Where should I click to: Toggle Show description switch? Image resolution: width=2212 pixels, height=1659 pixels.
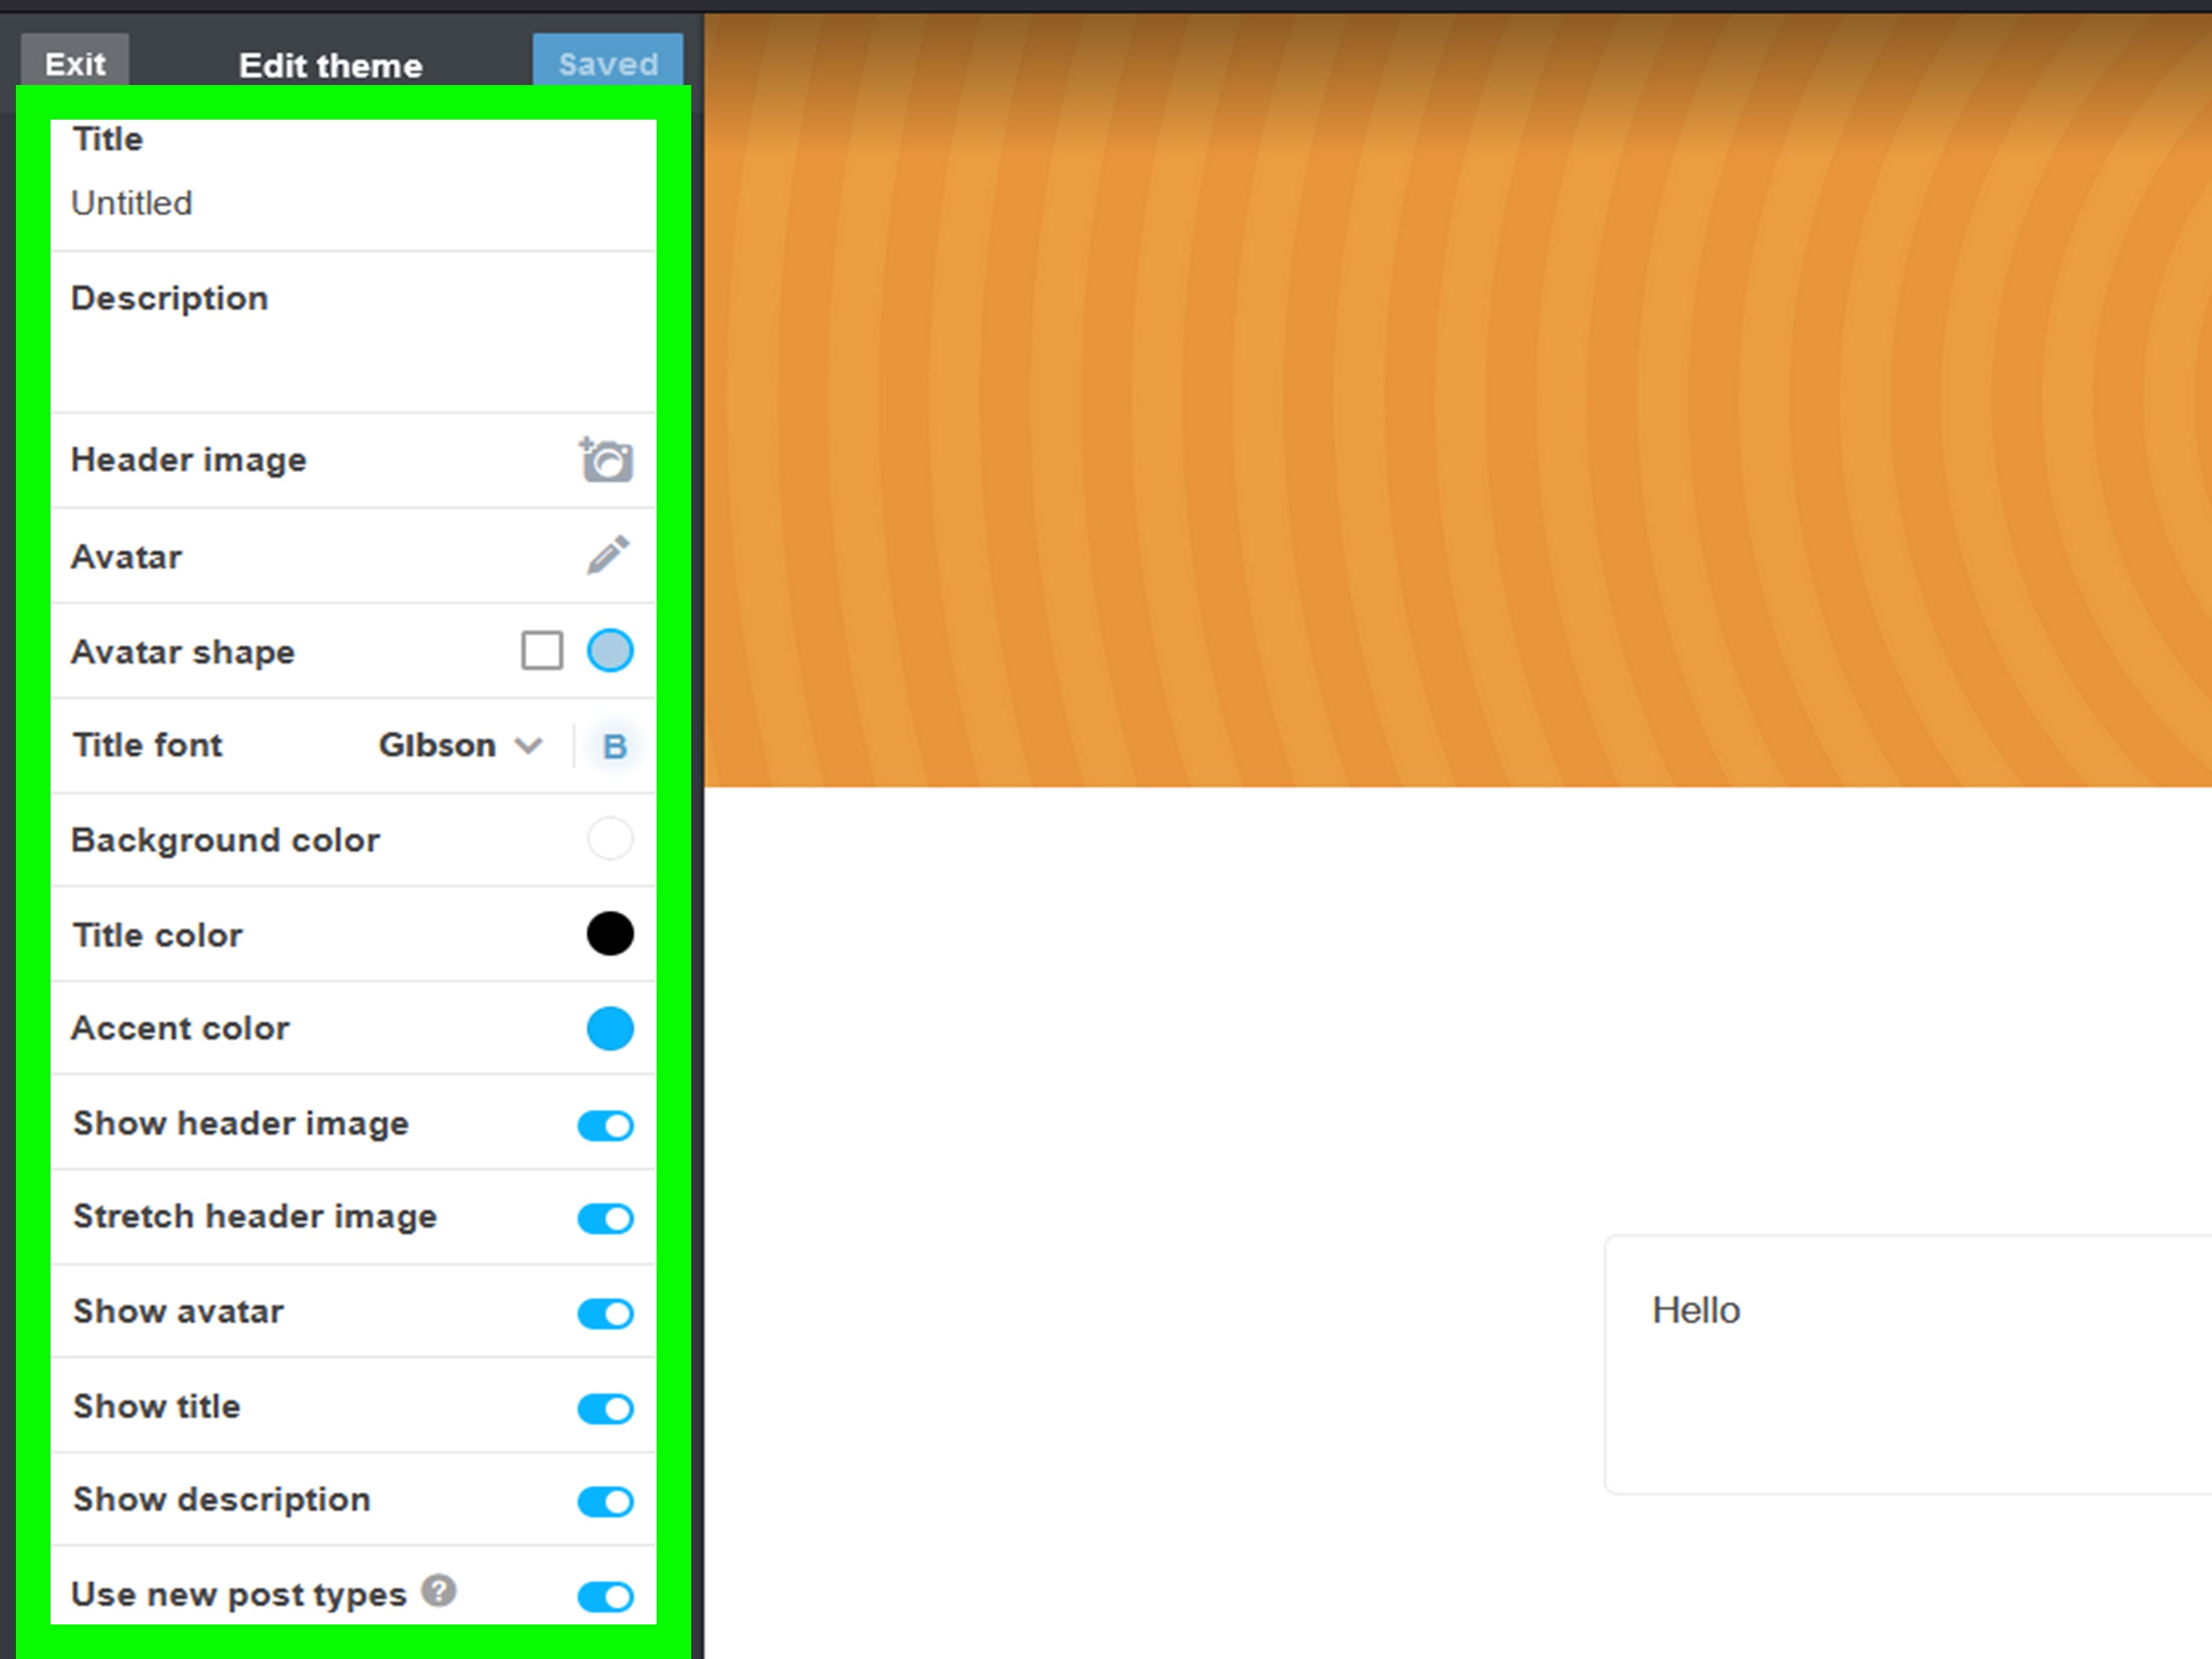tap(605, 1501)
